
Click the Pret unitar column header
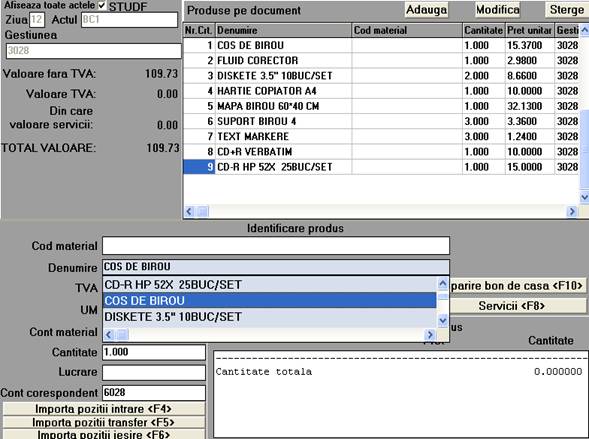tap(530, 30)
